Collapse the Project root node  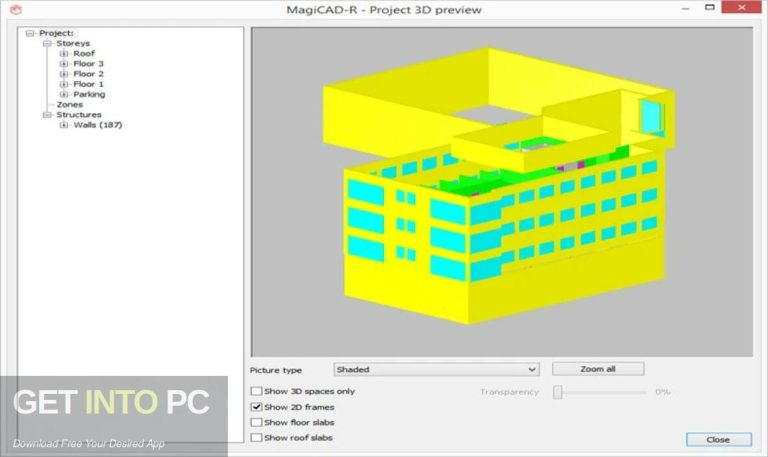click(30, 33)
